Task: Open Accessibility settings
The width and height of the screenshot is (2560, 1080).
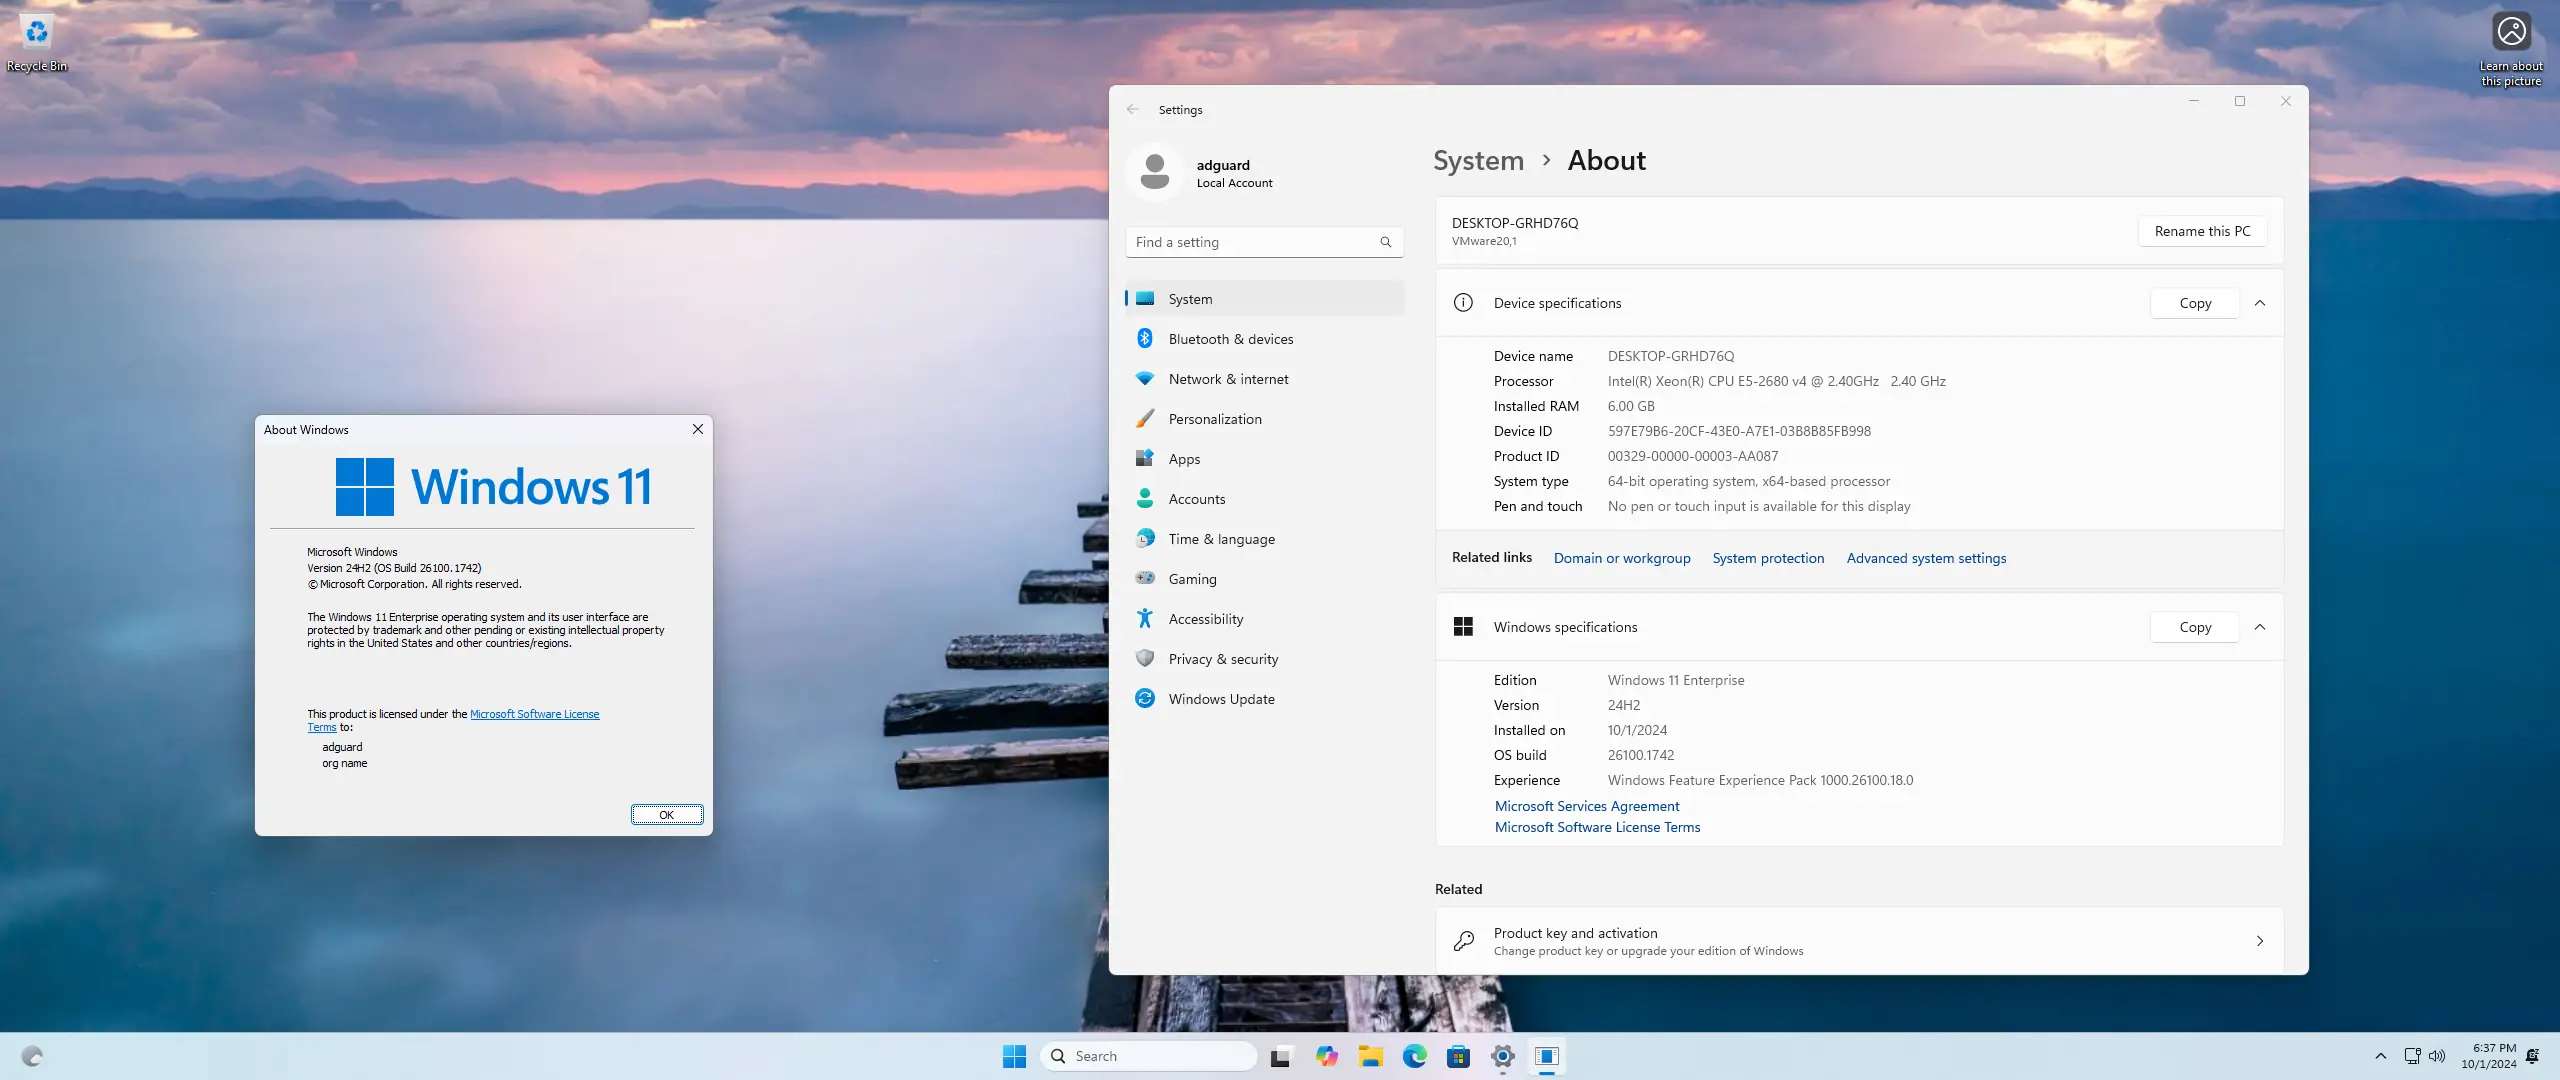Action: [x=1206, y=618]
